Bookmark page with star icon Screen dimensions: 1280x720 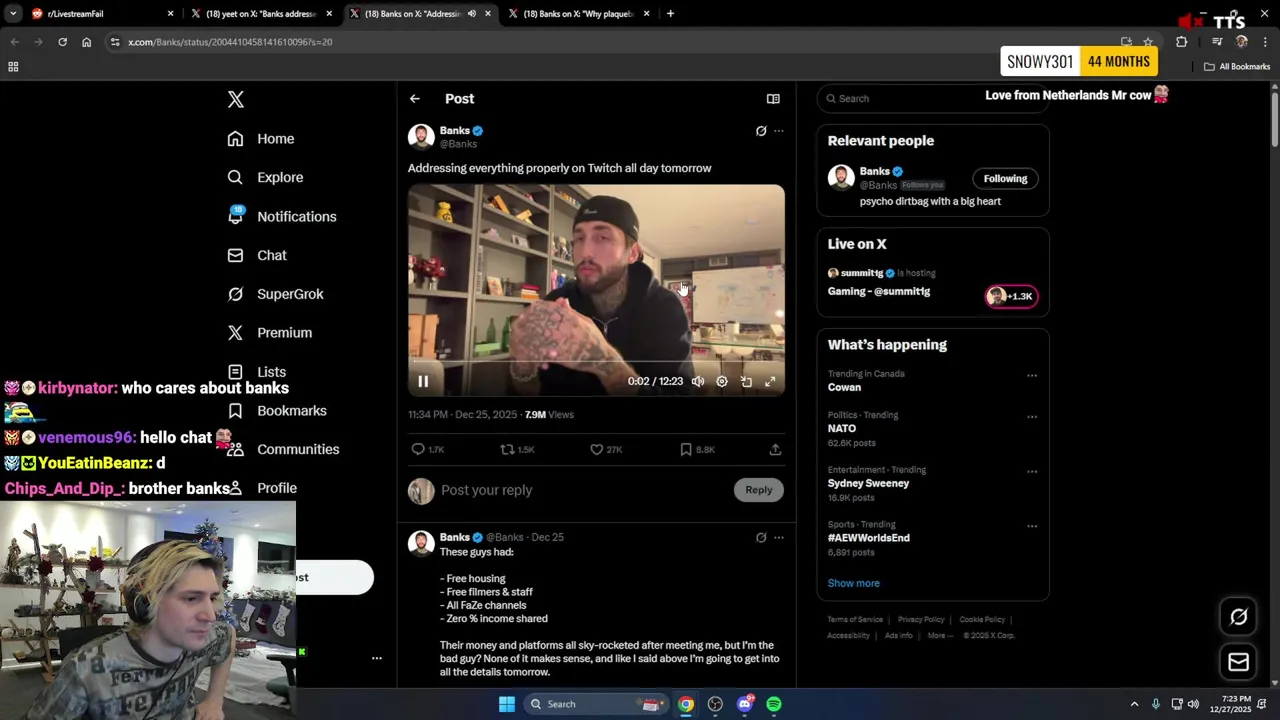[x=1148, y=42]
